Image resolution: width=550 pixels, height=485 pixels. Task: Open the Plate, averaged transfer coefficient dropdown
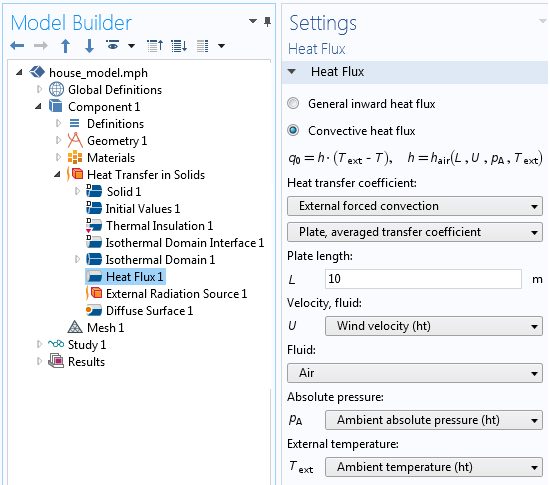pyautogui.click(x=415, y=232)
